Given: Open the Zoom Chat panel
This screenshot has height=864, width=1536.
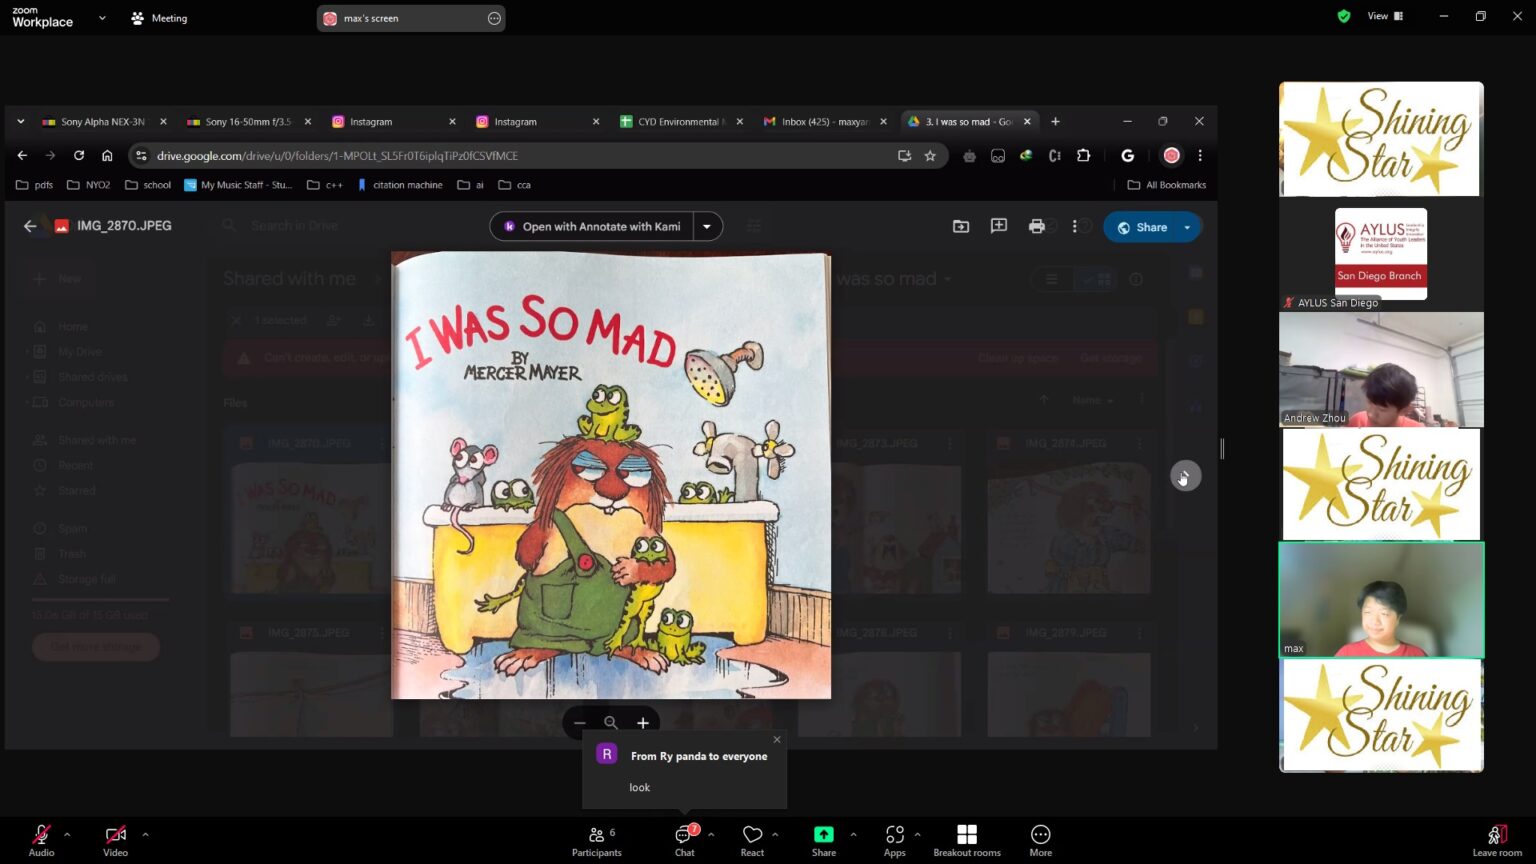Looking at the screenshot, I should coord(685,840).
